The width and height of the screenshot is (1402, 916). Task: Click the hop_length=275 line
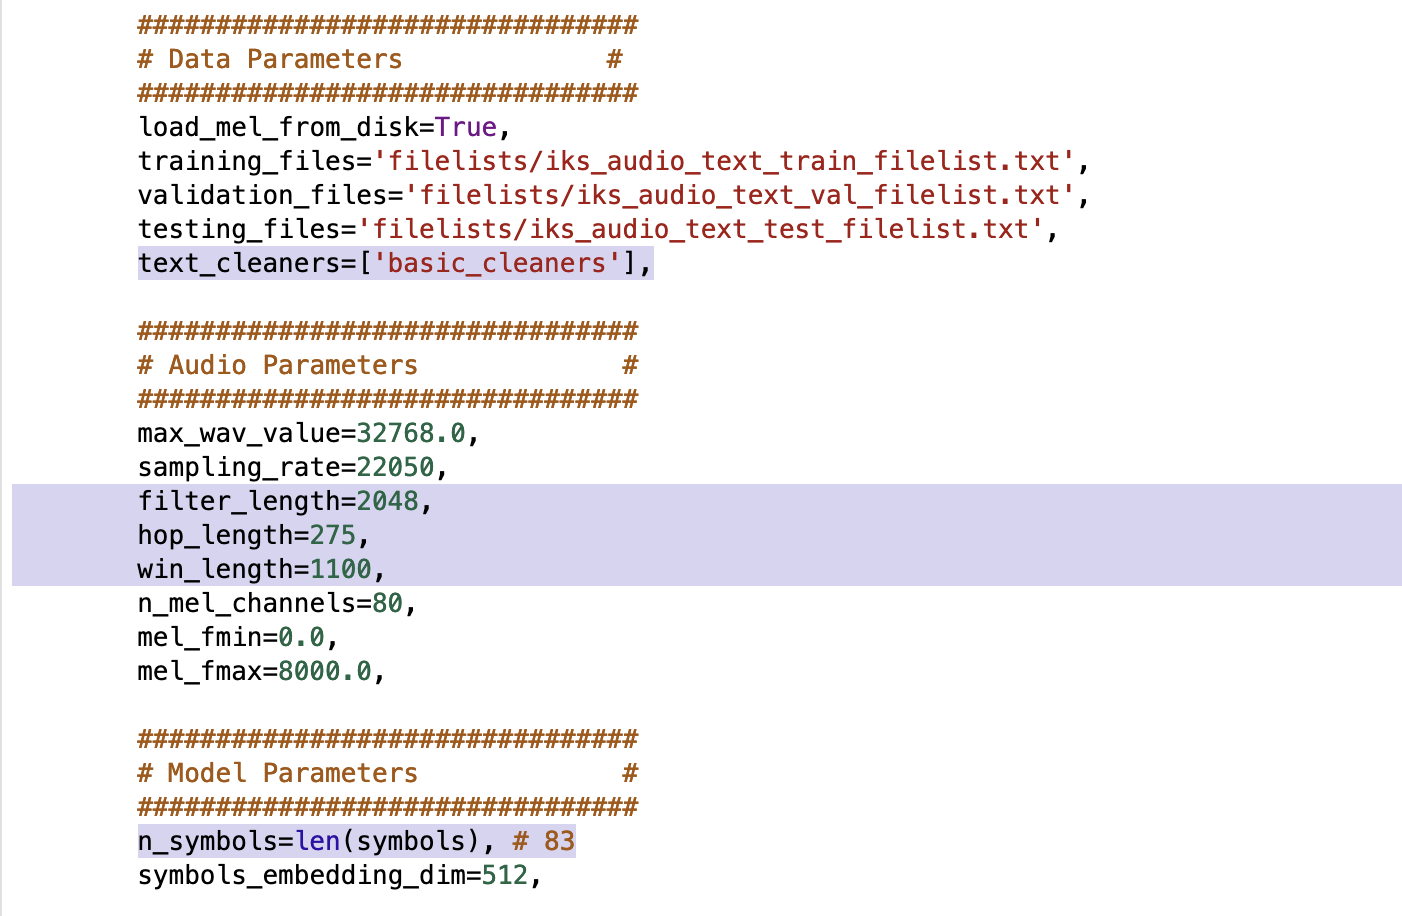click(254, 535)
